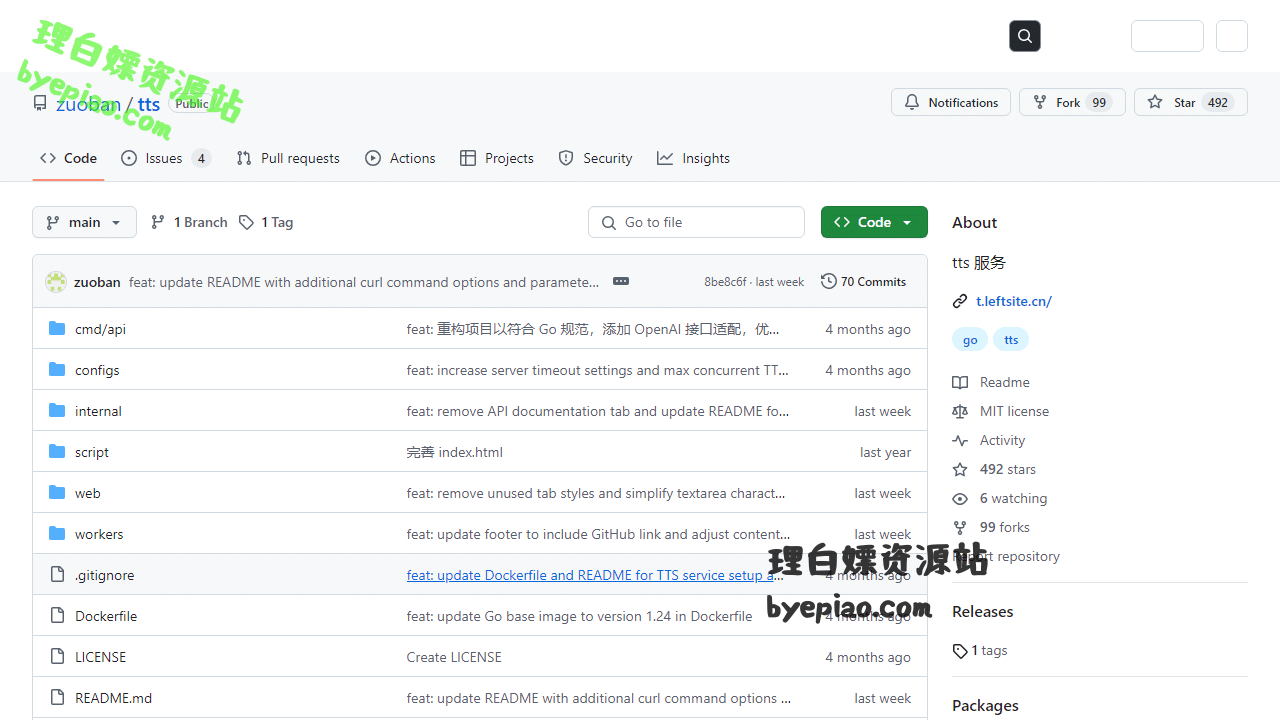Click eye icon next to 6 watching
Image resolution: width=1280 pixels, height=720 pixels.
point(960,498)
